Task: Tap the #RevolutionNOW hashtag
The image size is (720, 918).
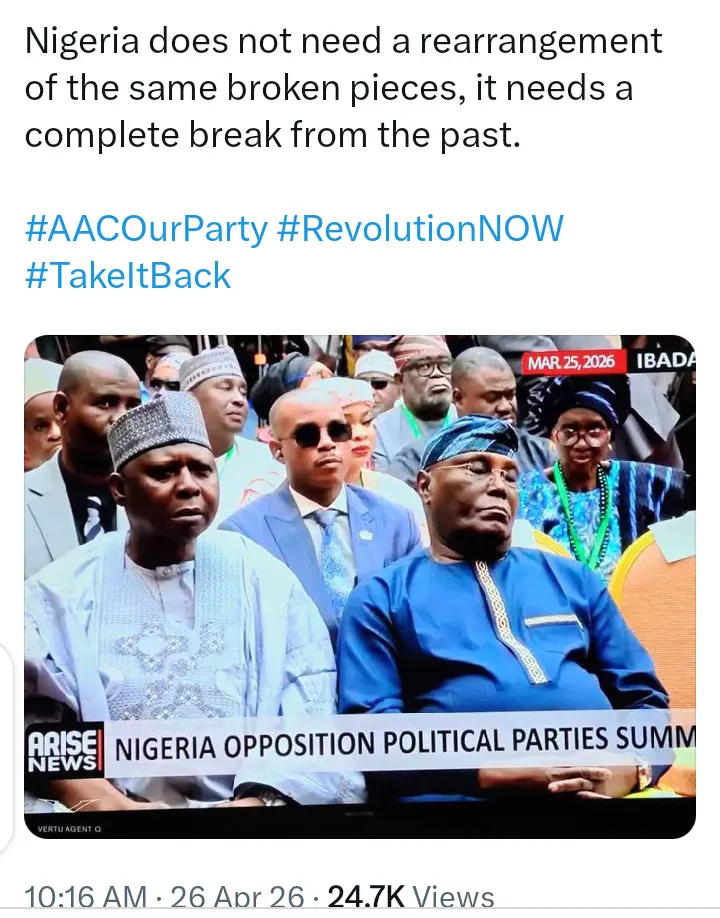Action: click(420, 230)
